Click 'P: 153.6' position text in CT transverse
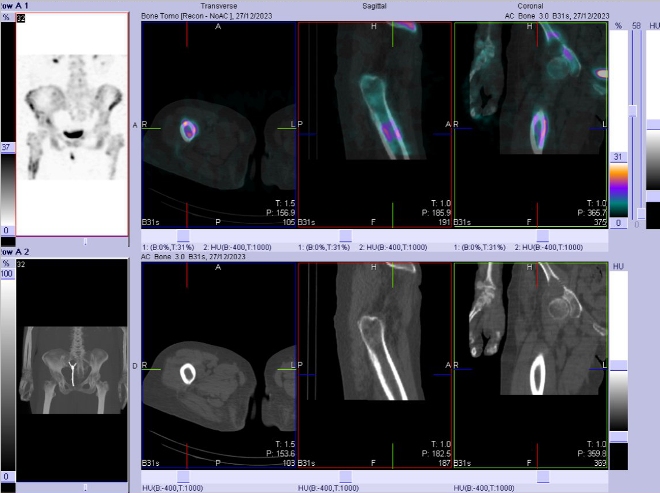Image resolution: width=660 pixels, height=493 pixels. coord(281,454)
